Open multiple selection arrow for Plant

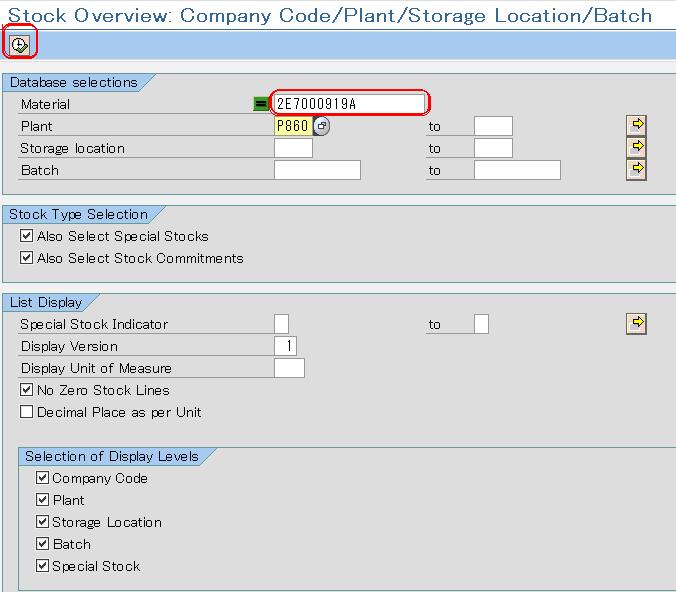pos(636,125)
